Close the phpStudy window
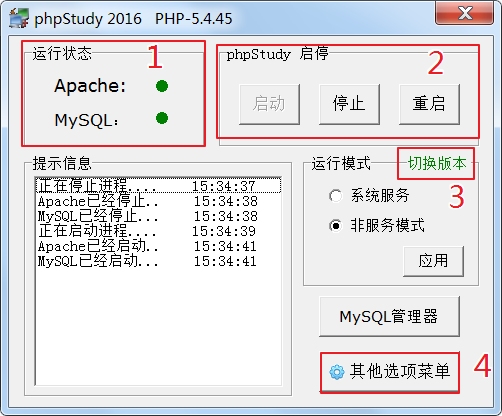Screen dimensions: 502x416 (x=465, y=13)
